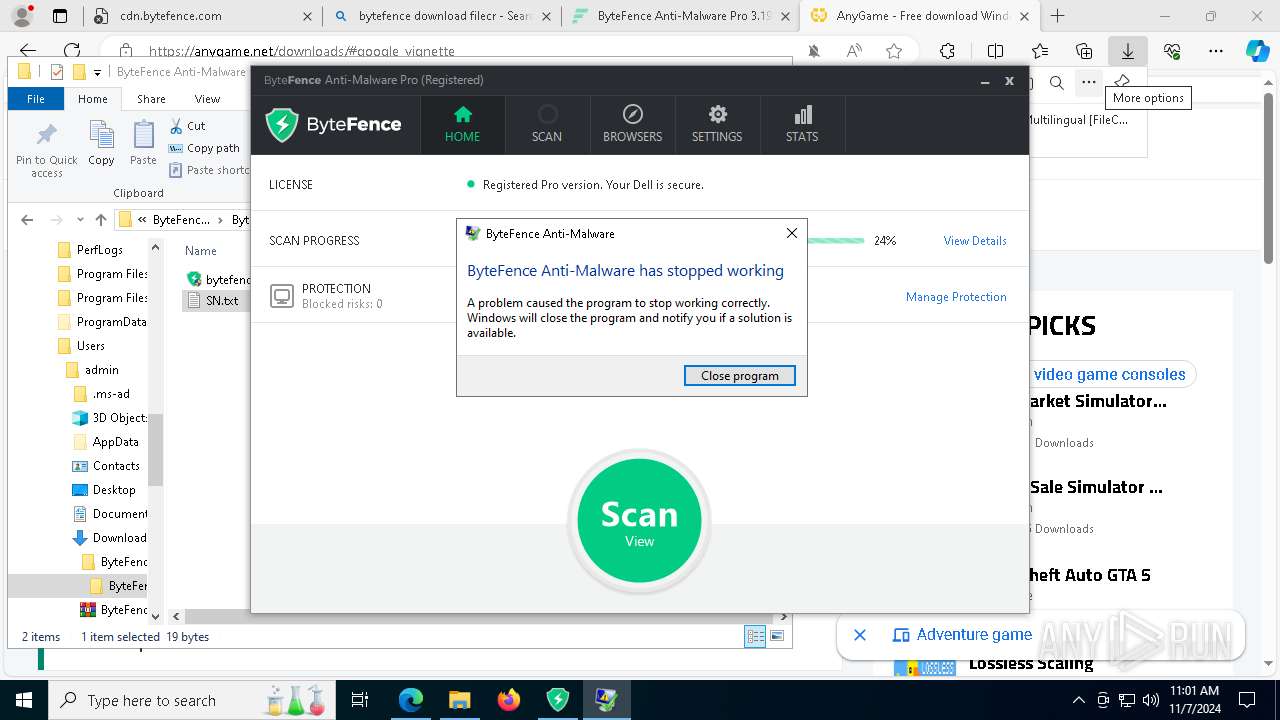Open the Edge Extensions puzzle icon
Viewport: 1280px width, 720px height.
947,51
